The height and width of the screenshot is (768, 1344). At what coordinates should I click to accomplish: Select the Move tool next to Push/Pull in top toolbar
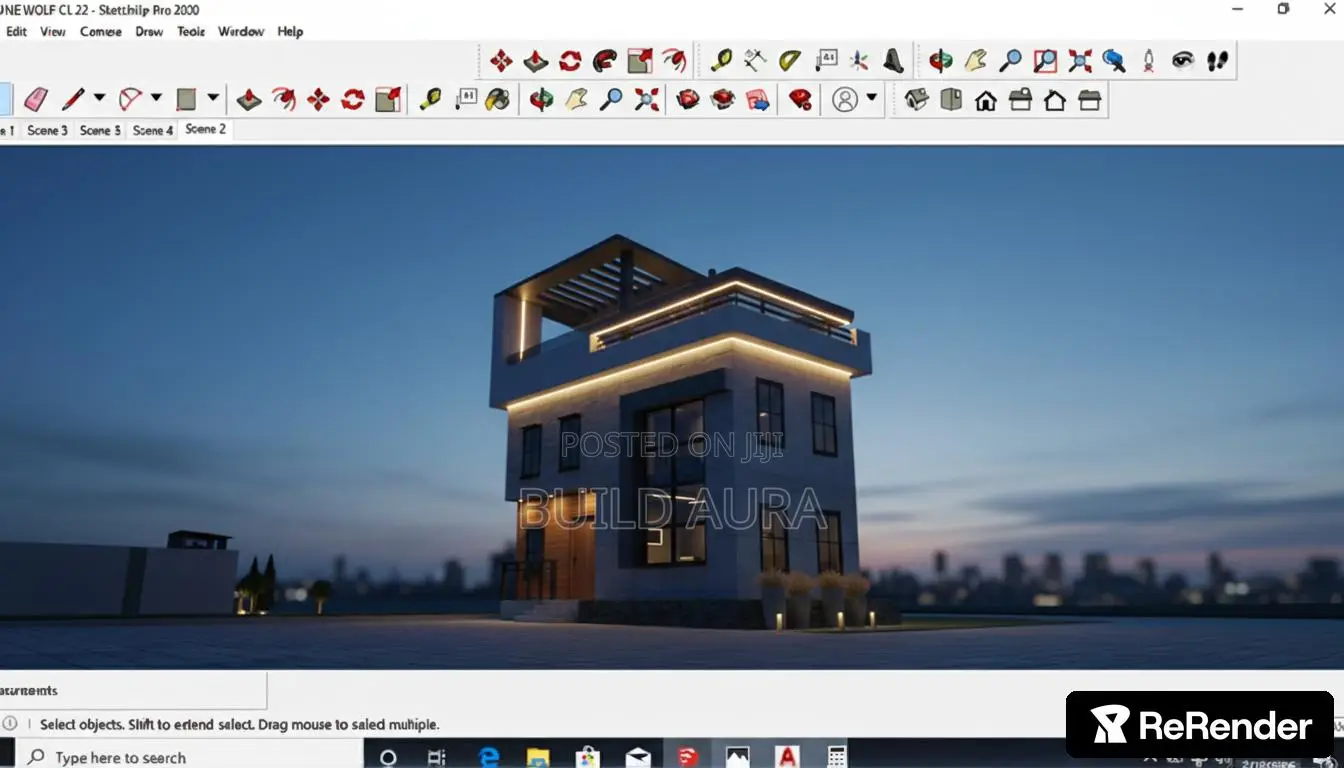(501, 61)
